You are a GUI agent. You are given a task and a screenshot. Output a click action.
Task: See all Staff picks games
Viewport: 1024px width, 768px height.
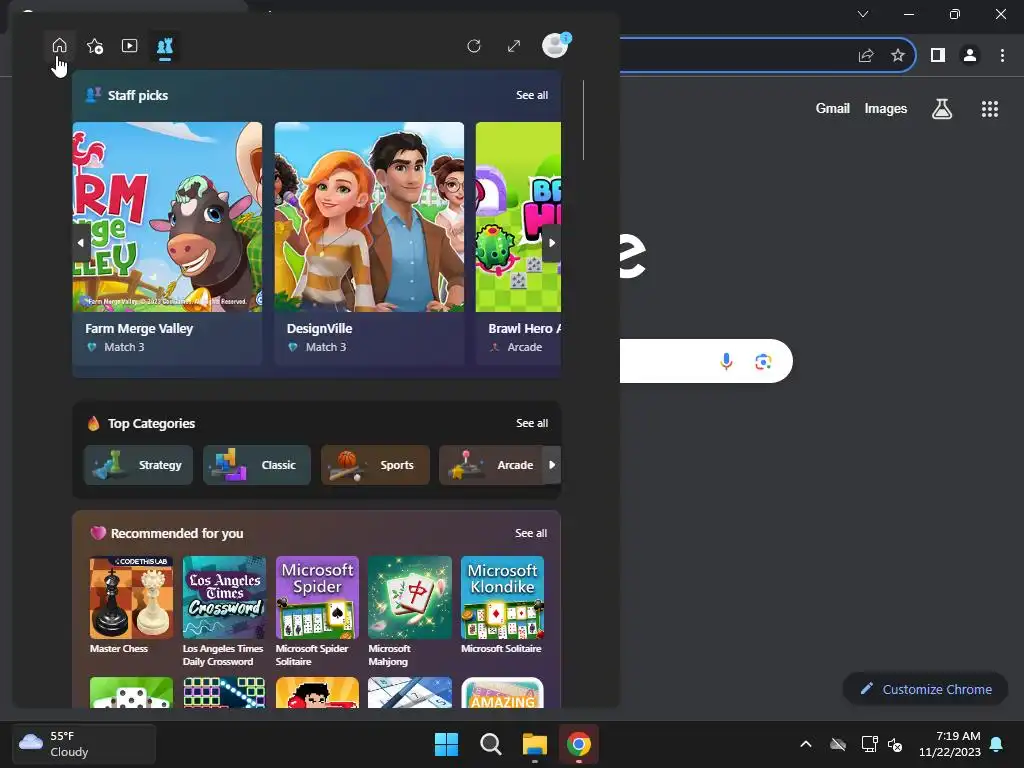click(x=532, y=95)
